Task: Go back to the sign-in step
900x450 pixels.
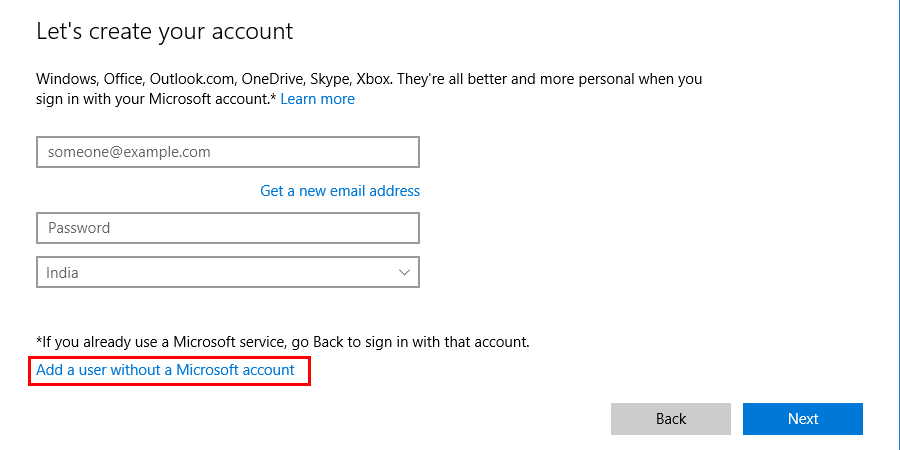Action: (671, 419)
